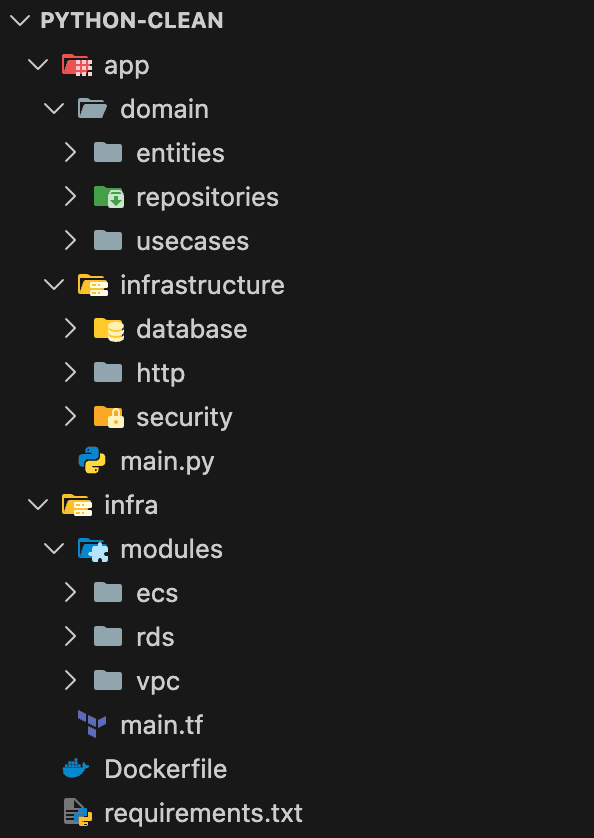Expand the ecs folder

pos(69,592)
